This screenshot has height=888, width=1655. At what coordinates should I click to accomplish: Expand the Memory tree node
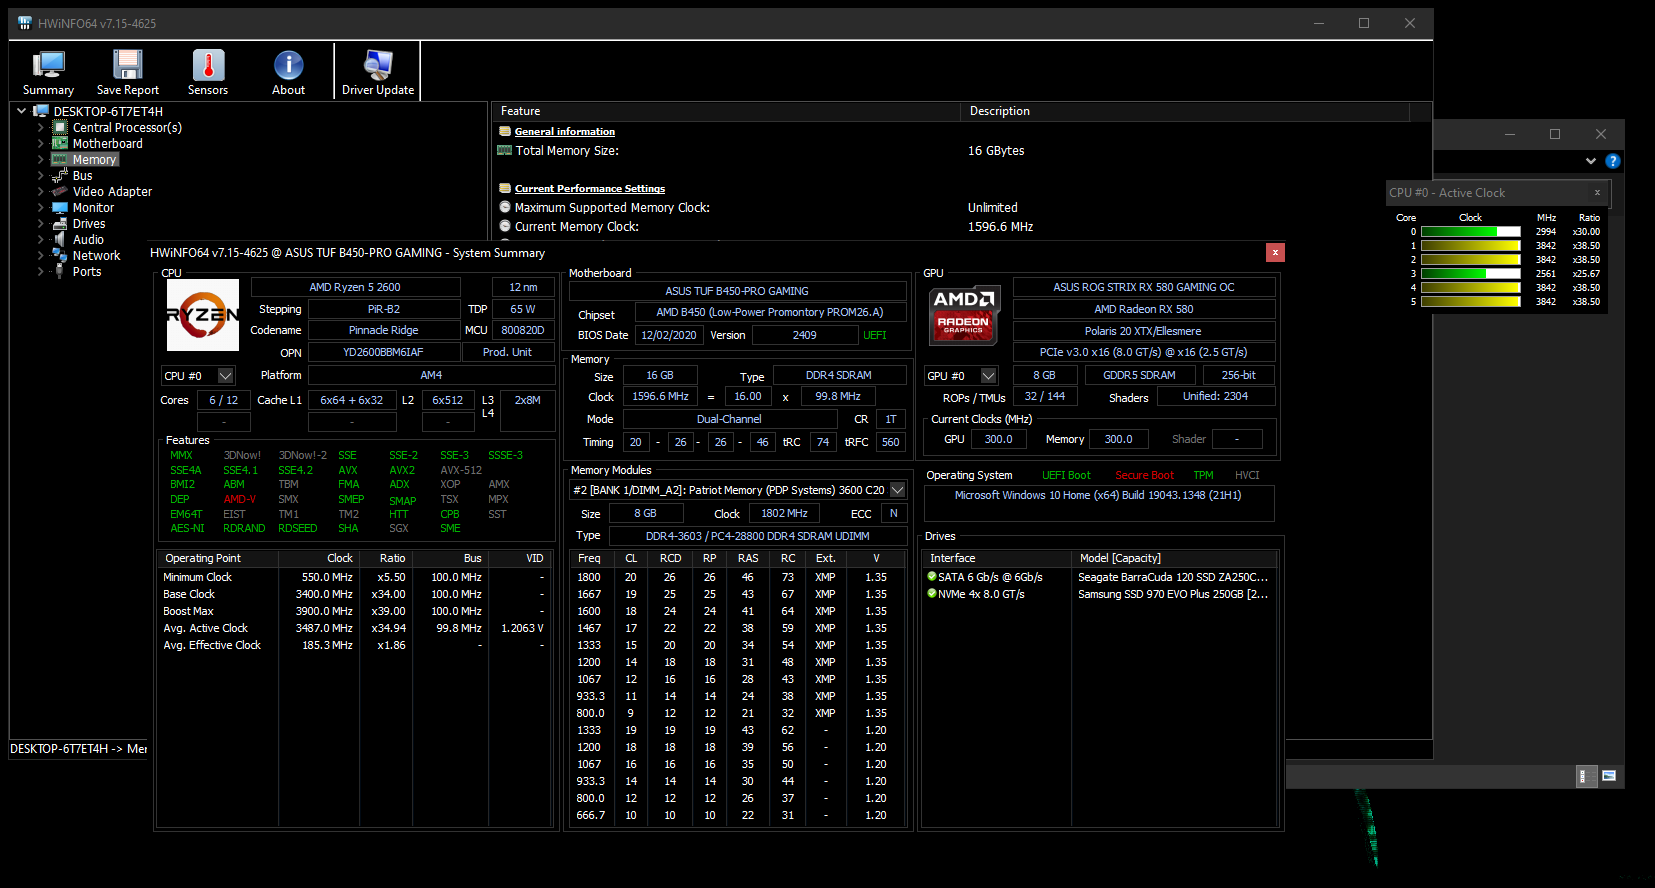coord(41,159)
